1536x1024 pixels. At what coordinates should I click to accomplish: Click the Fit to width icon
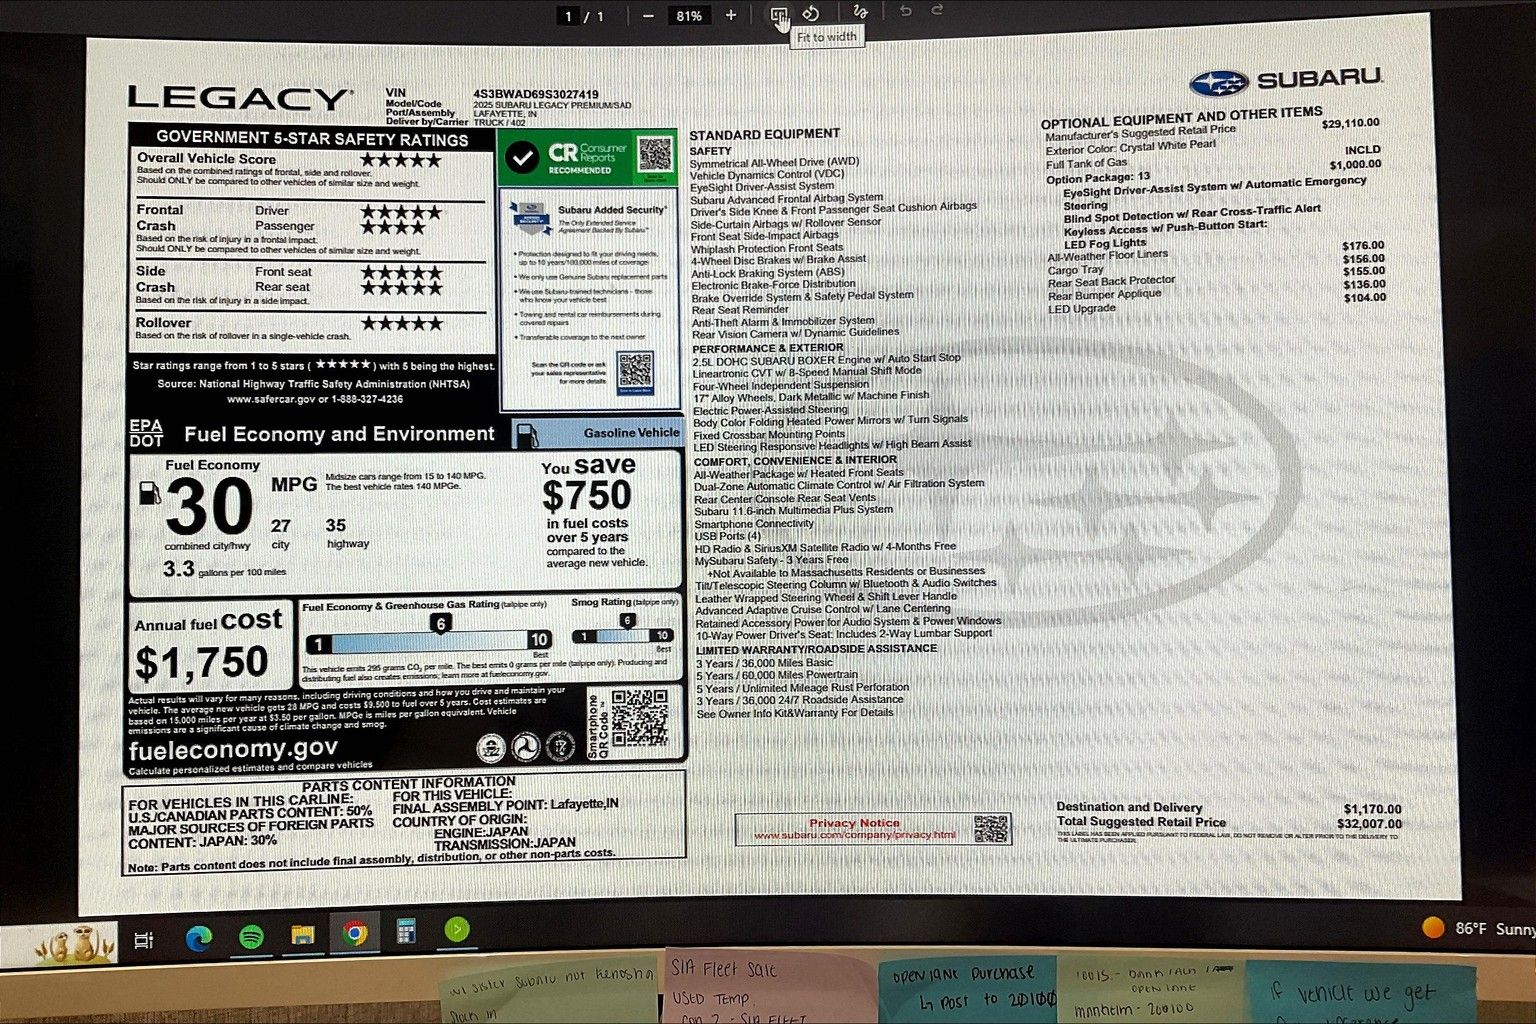point(779,14)
